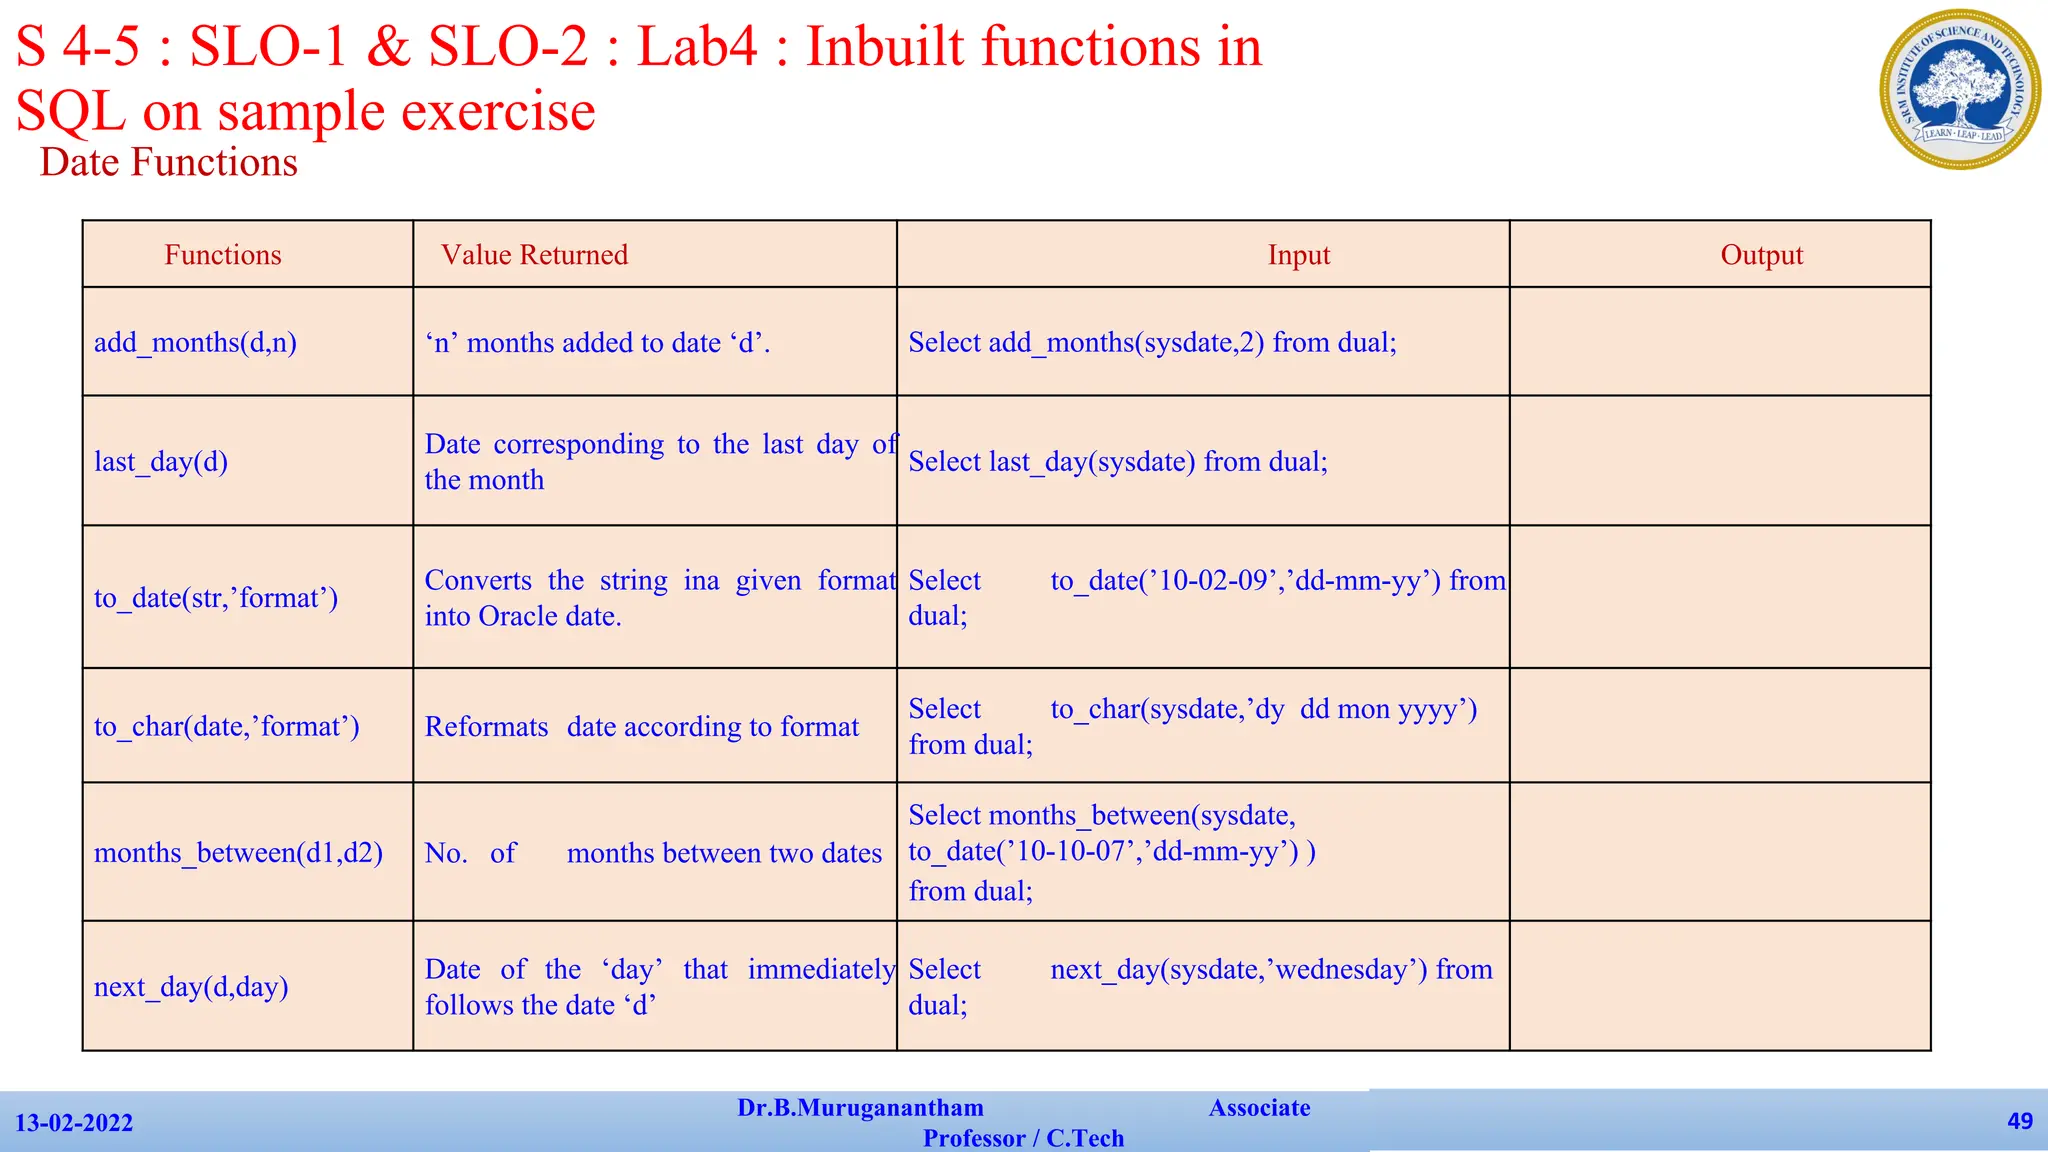The height and width of the screenshot is (1152, 2048).
Task: Click the 'Input' column header
Action: click(1299, 255)
